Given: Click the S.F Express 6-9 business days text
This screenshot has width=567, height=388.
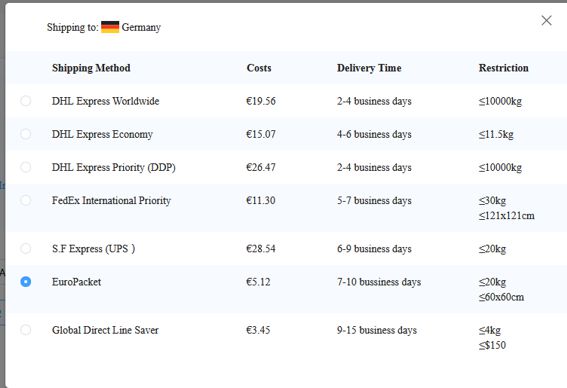Looking at the screenshot, I should [374, 249].
